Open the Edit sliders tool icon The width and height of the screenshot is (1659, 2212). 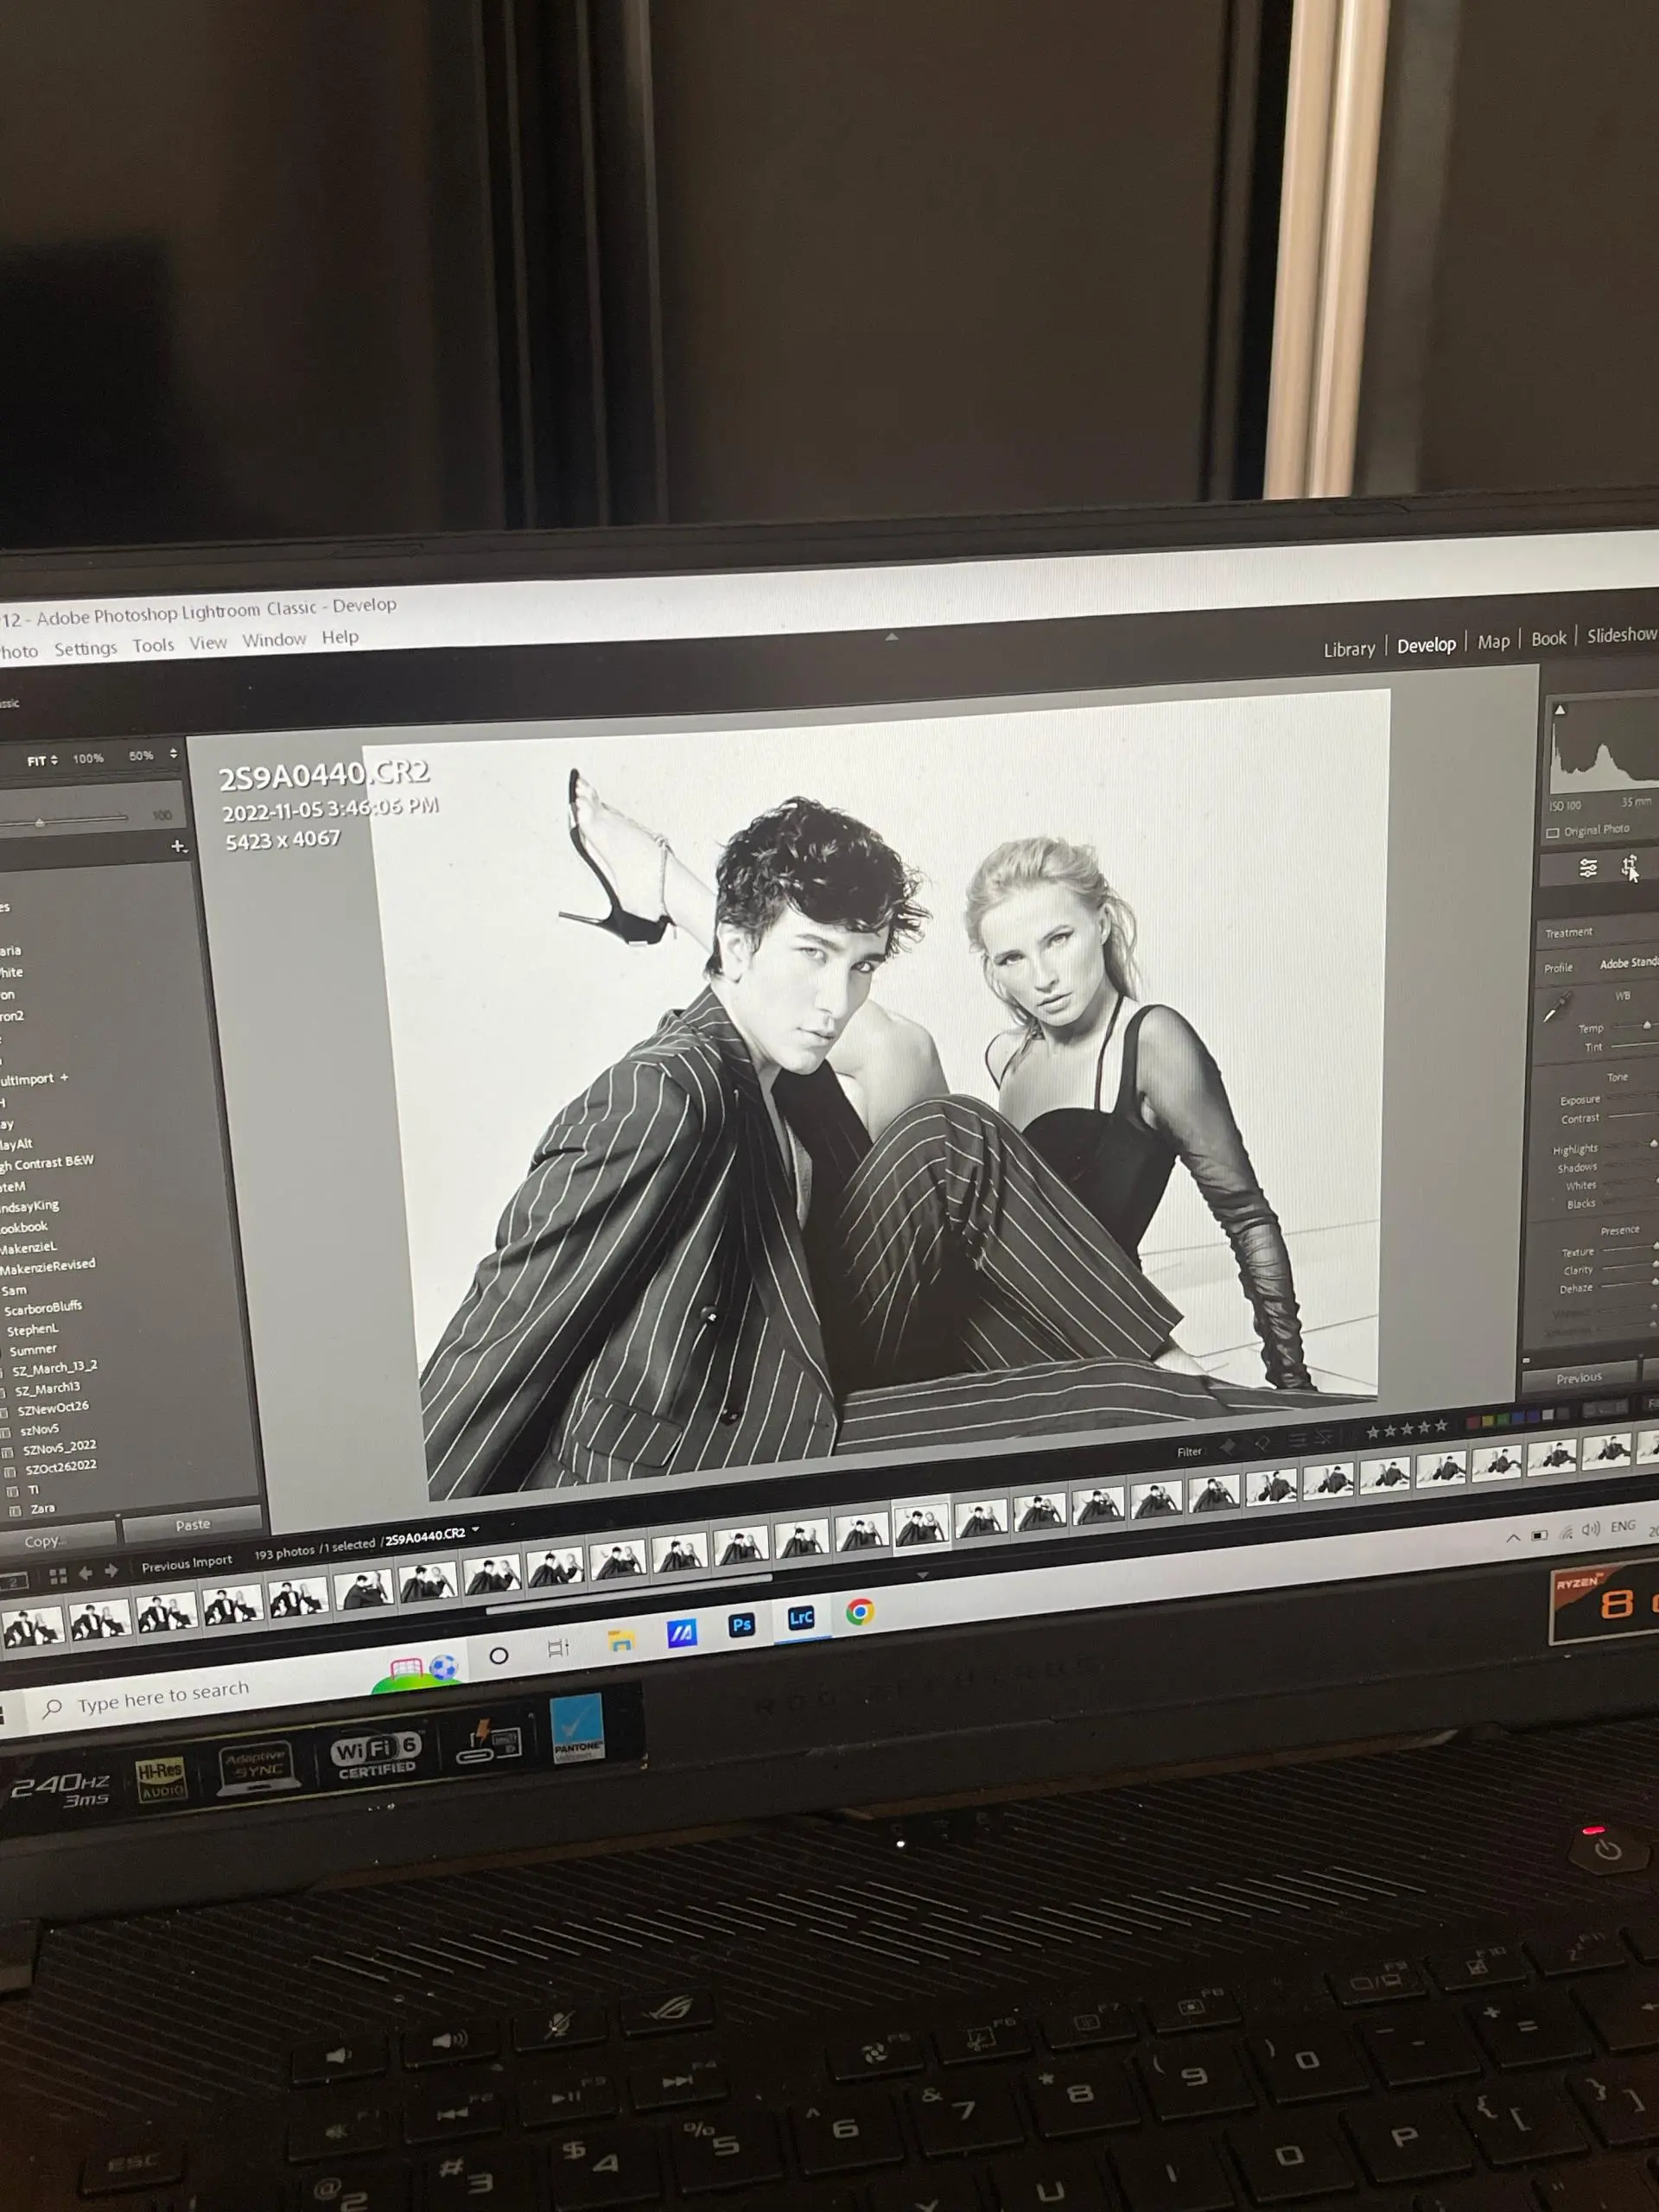tap(1587, 868)
